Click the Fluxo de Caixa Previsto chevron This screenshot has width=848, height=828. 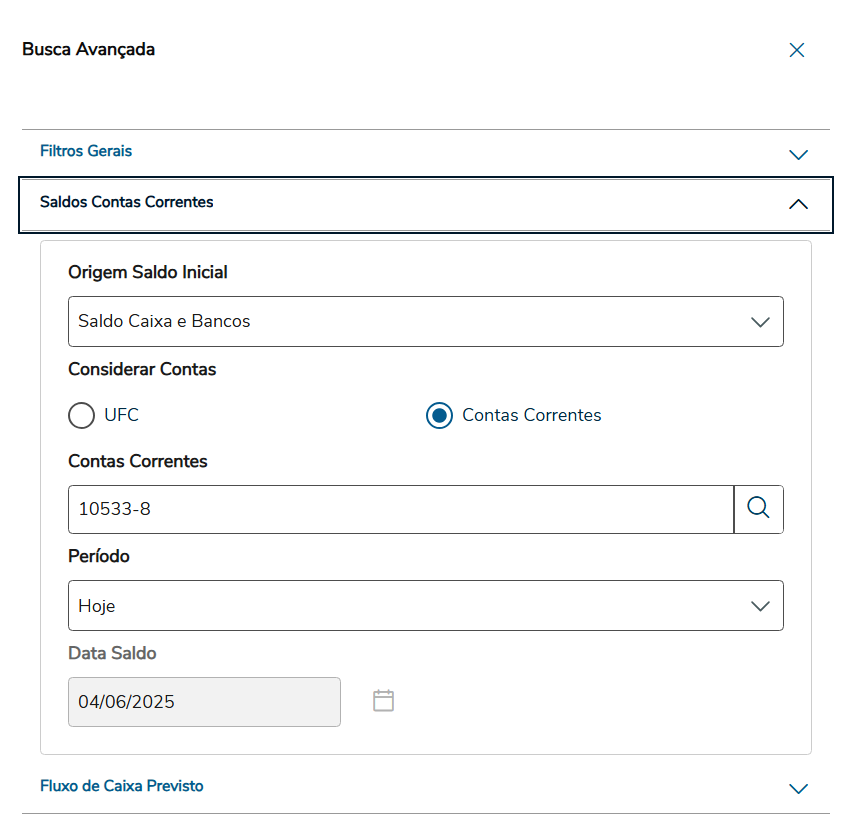coord(798,789)
